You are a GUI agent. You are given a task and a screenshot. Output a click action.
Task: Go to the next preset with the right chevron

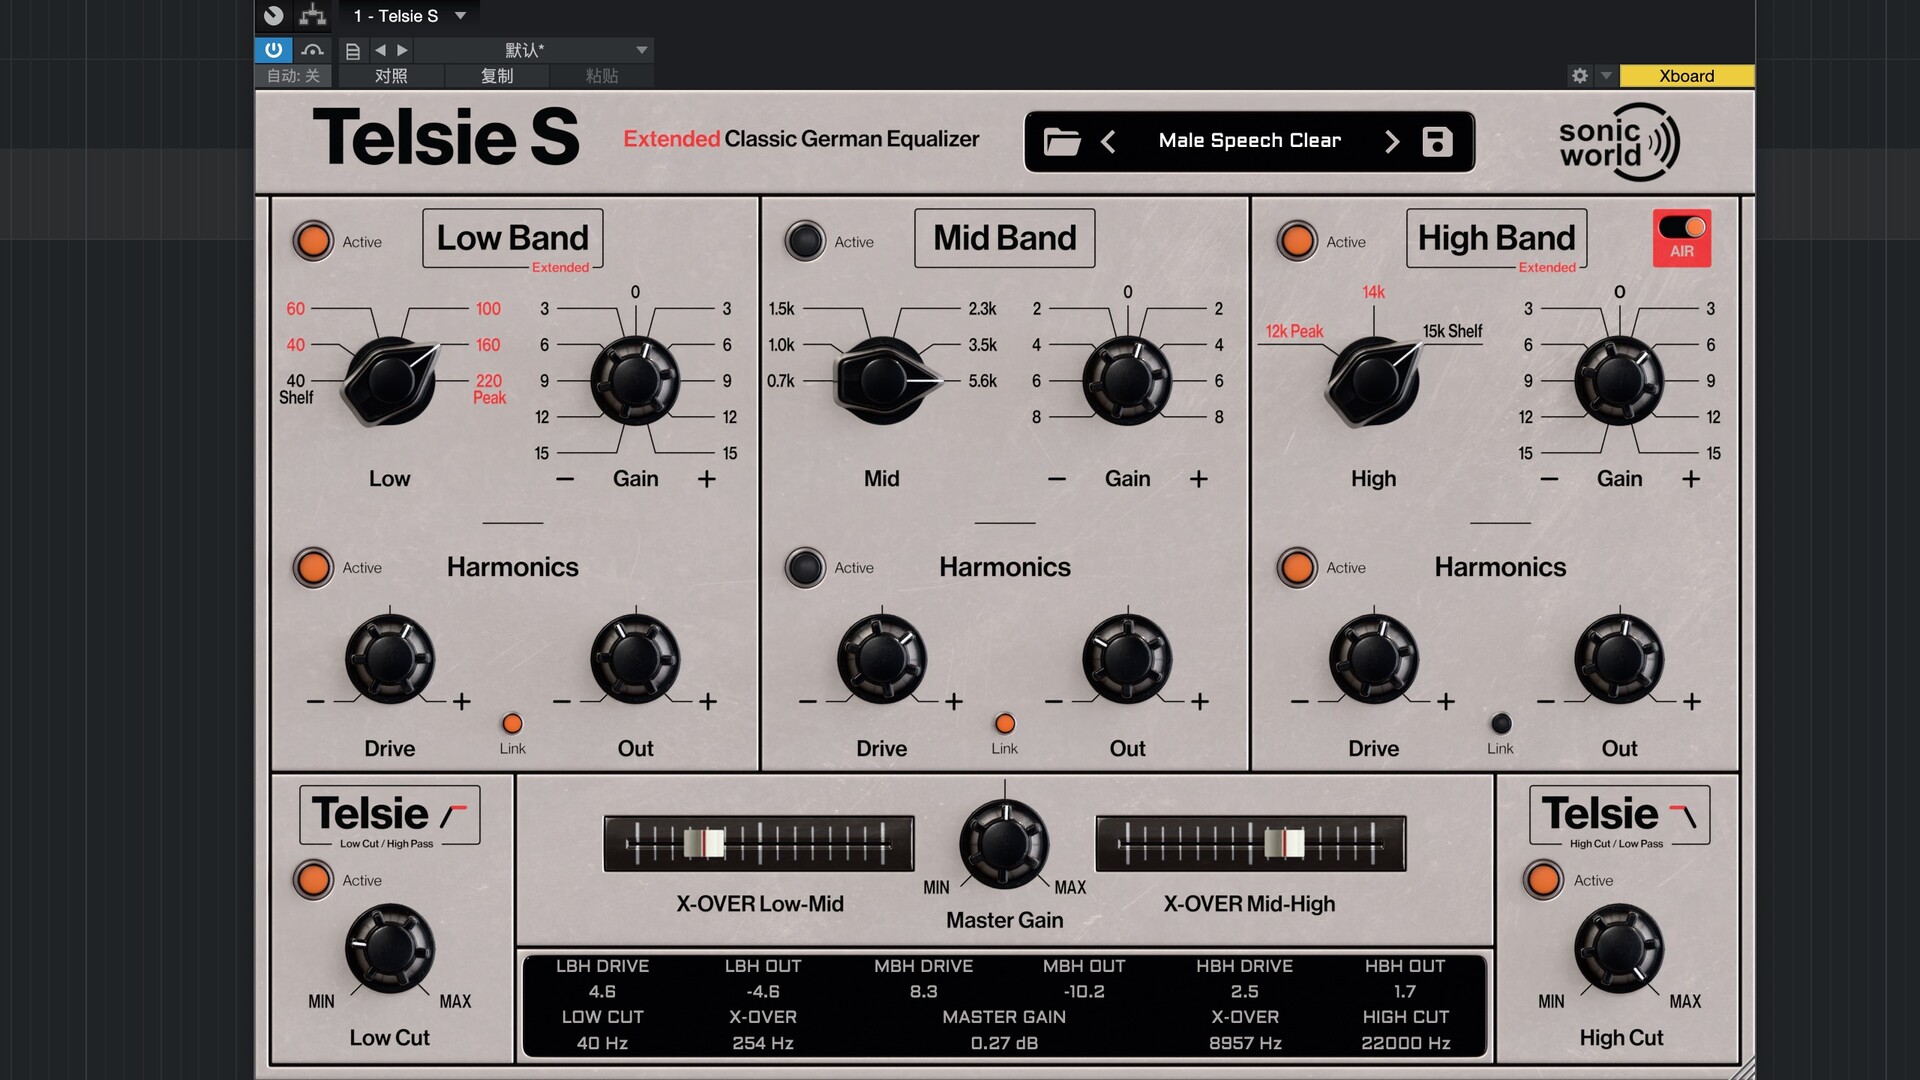click(1391, 141)
